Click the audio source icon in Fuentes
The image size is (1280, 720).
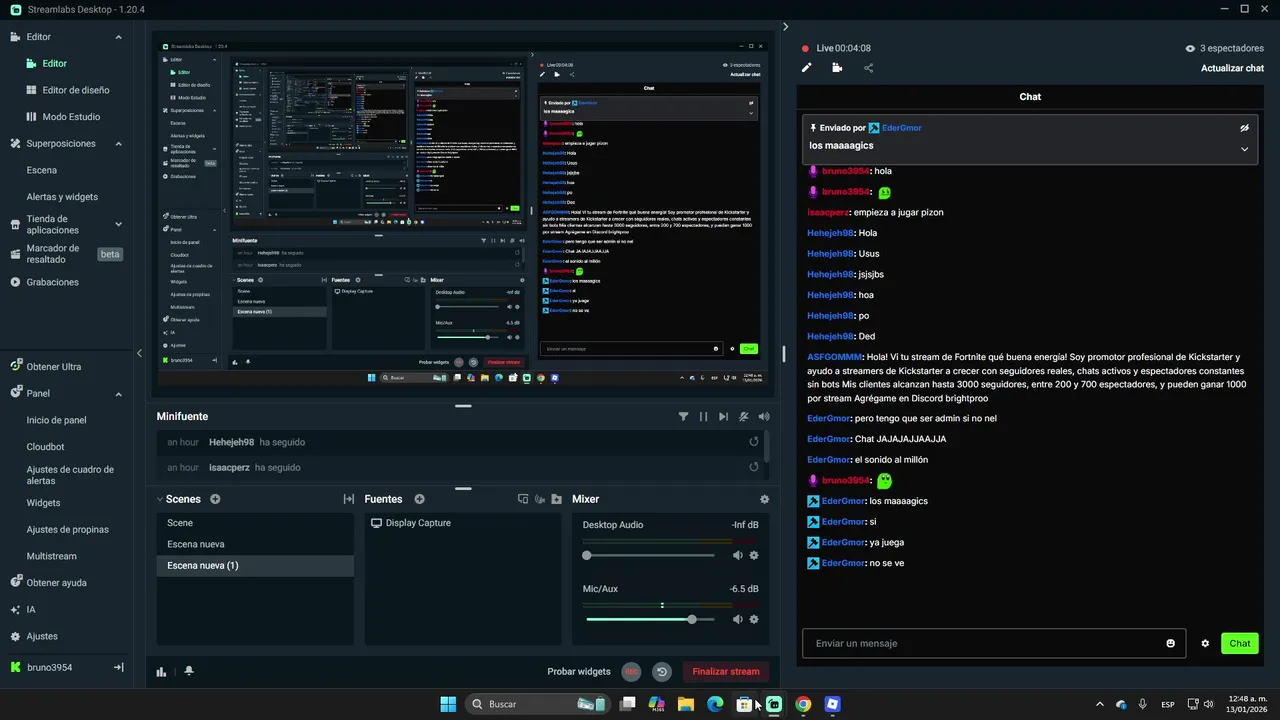coord(540,499)
